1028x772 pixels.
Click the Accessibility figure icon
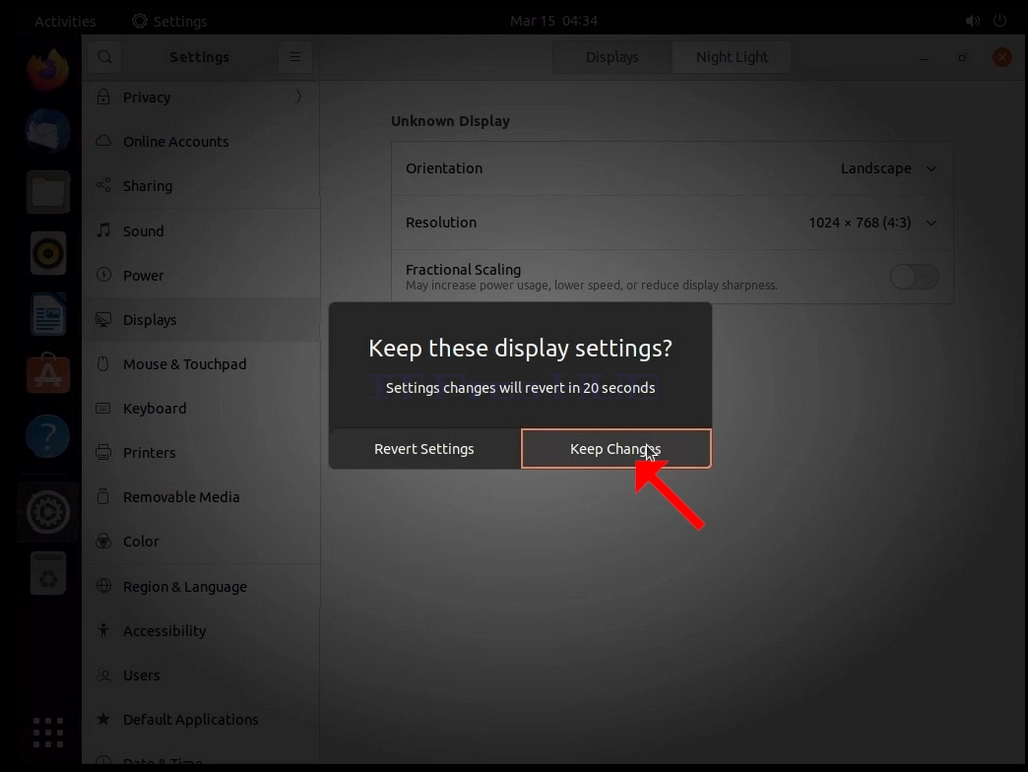pyautogui.click(x=103, y=630)
